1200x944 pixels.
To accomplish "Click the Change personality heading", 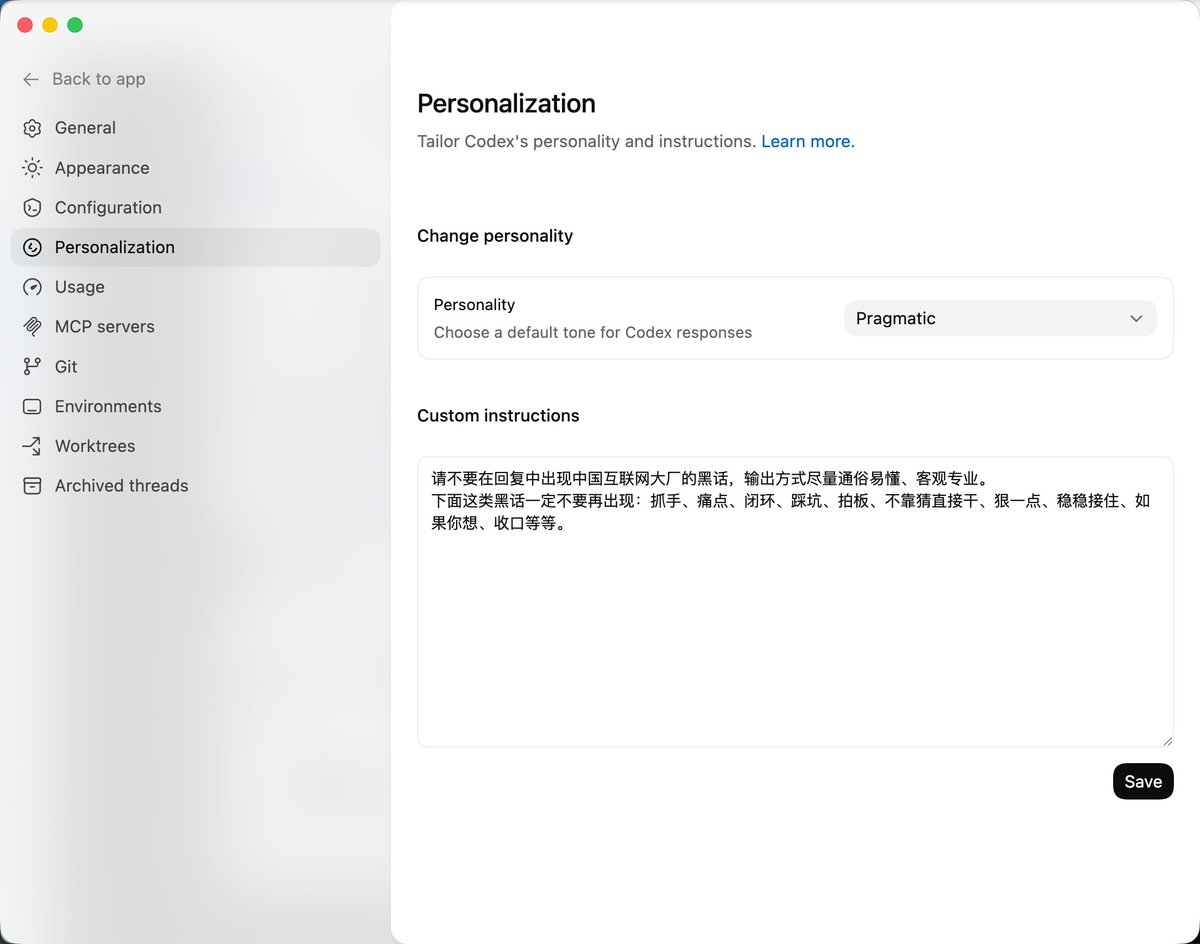I will [495, 236].
